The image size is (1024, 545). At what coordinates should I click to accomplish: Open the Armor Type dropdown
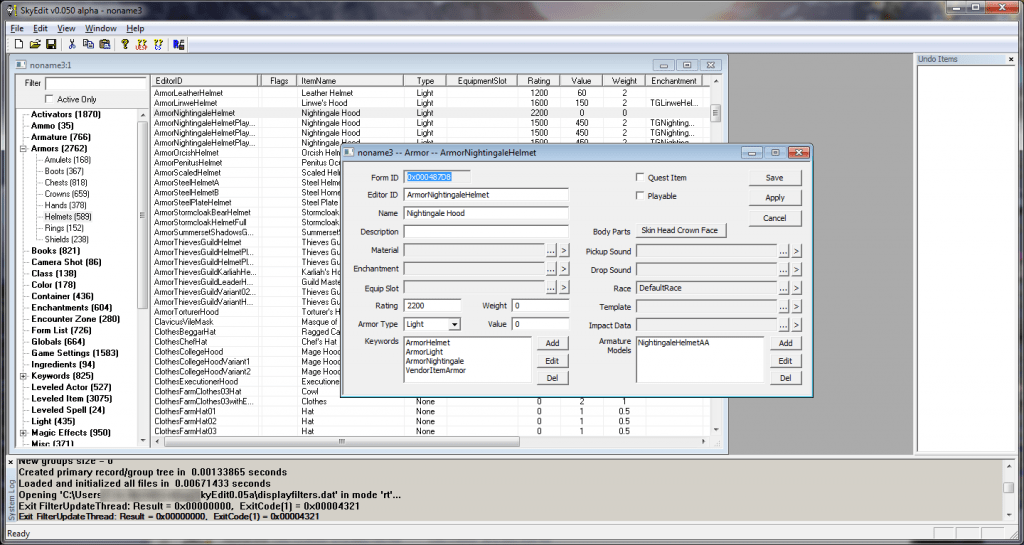point(455,324)
